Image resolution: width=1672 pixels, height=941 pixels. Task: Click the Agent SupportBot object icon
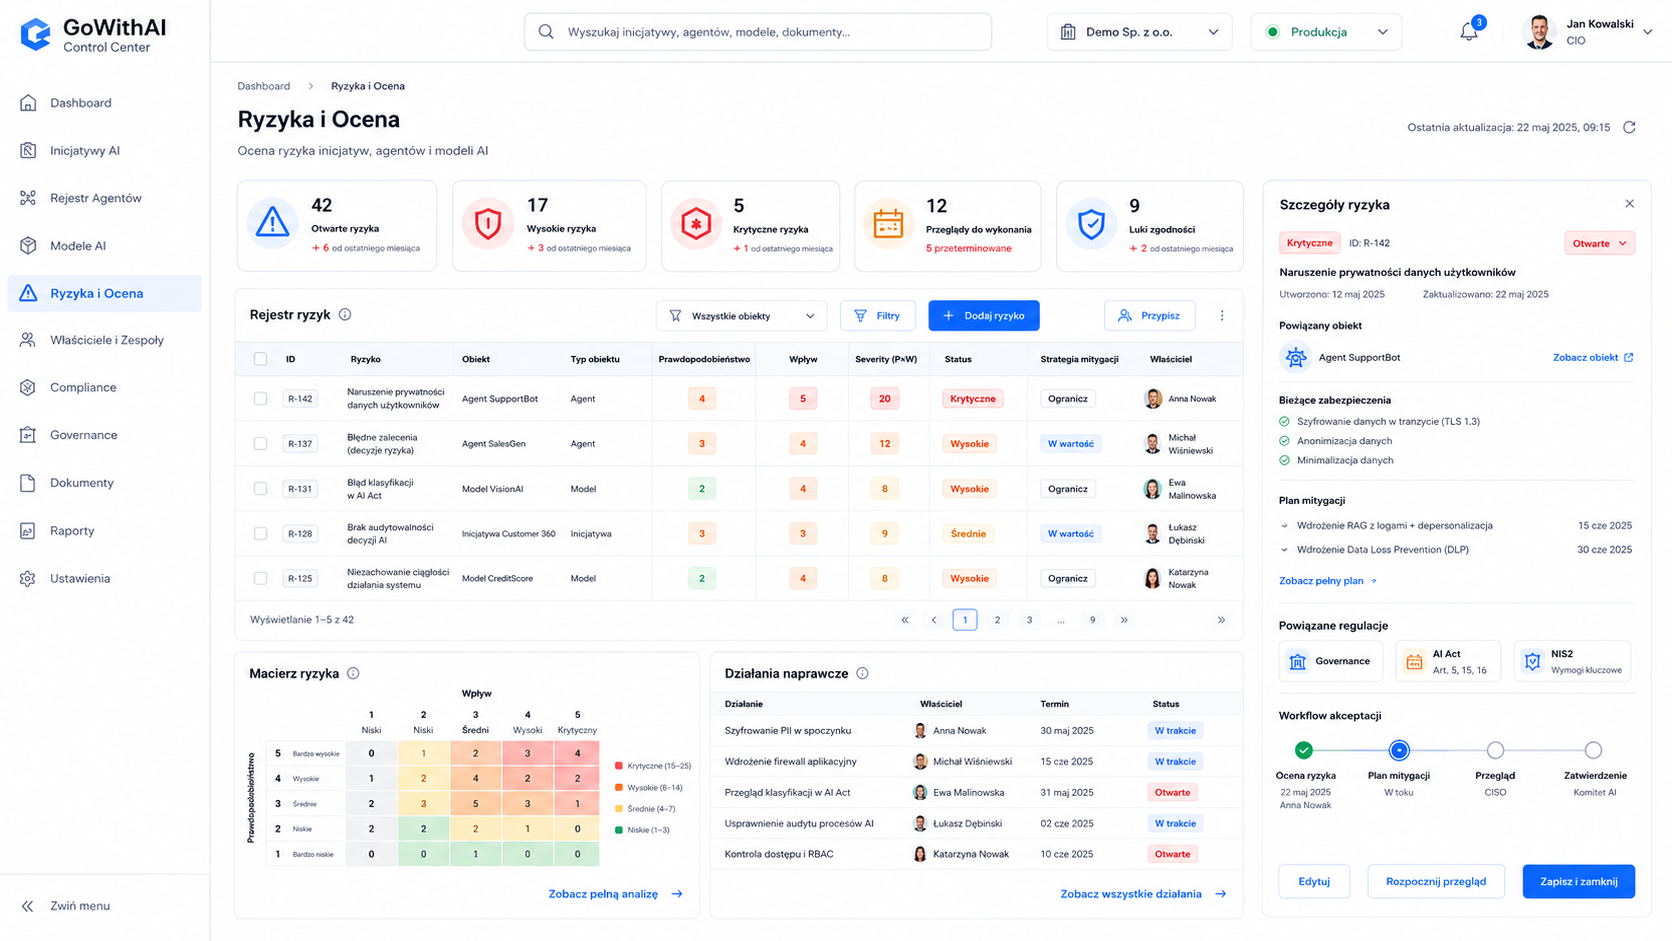pyautogui.click(x=1296, y=357)
